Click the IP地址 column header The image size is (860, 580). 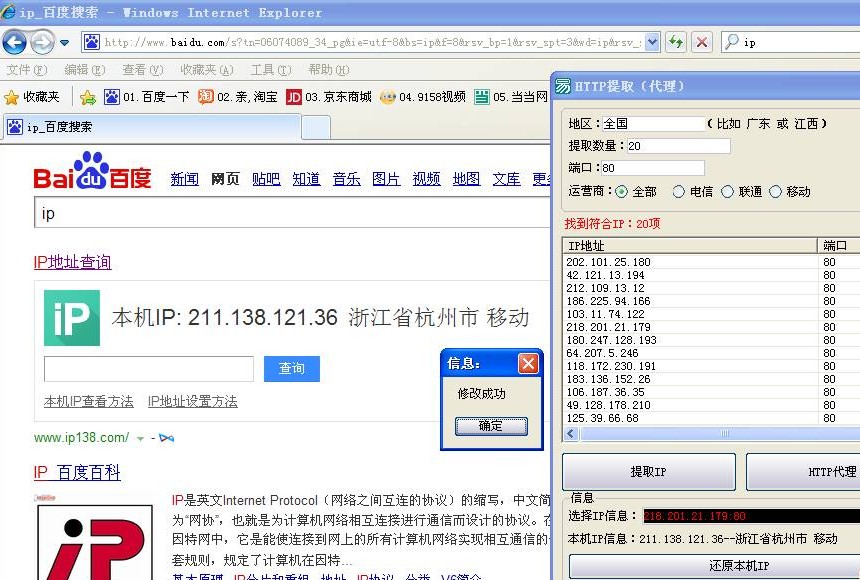coord(690,246)
